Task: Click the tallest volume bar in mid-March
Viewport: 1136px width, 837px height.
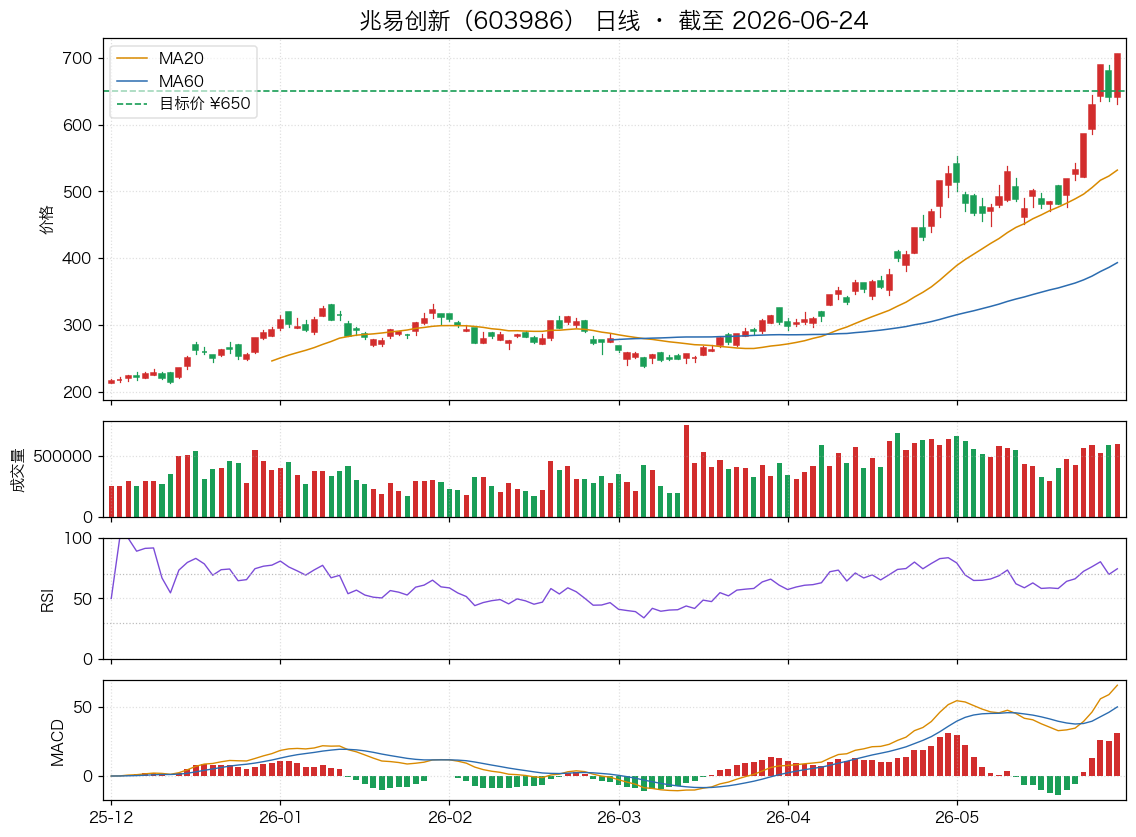Action: coord(686,471)
